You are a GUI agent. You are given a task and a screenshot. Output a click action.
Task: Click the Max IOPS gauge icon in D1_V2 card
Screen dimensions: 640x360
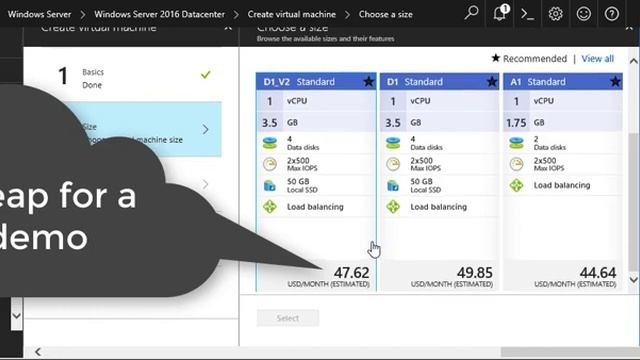coord(270,164)
